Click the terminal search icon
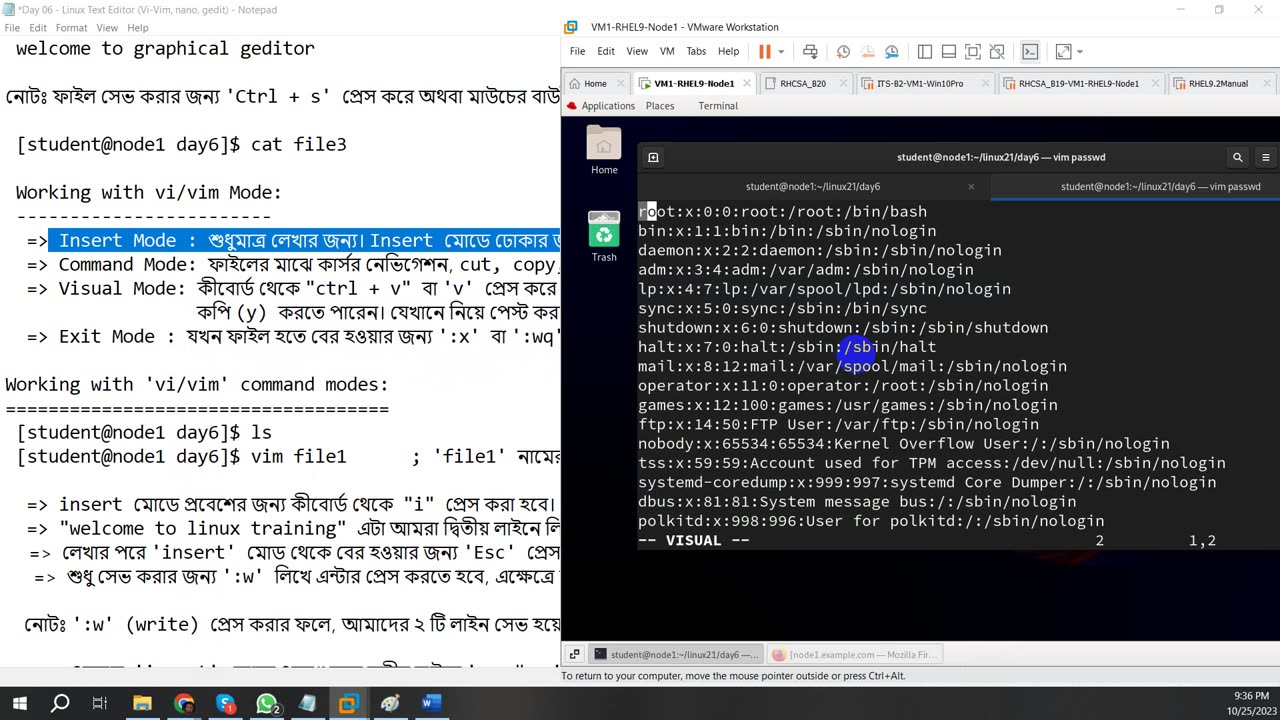Image resolution: width=1280 pixels, height=720 pixels. (x=1238, y=157)
